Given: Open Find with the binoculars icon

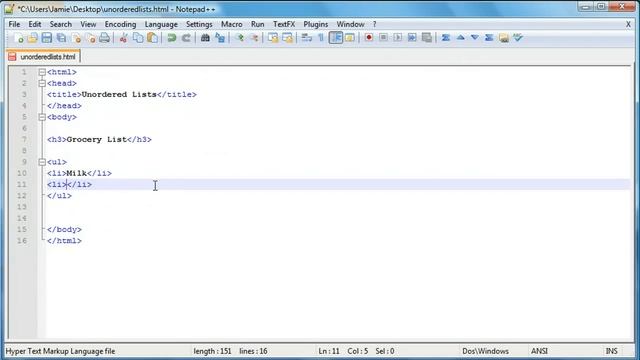Looking at the screenshot, I should 205,38.
